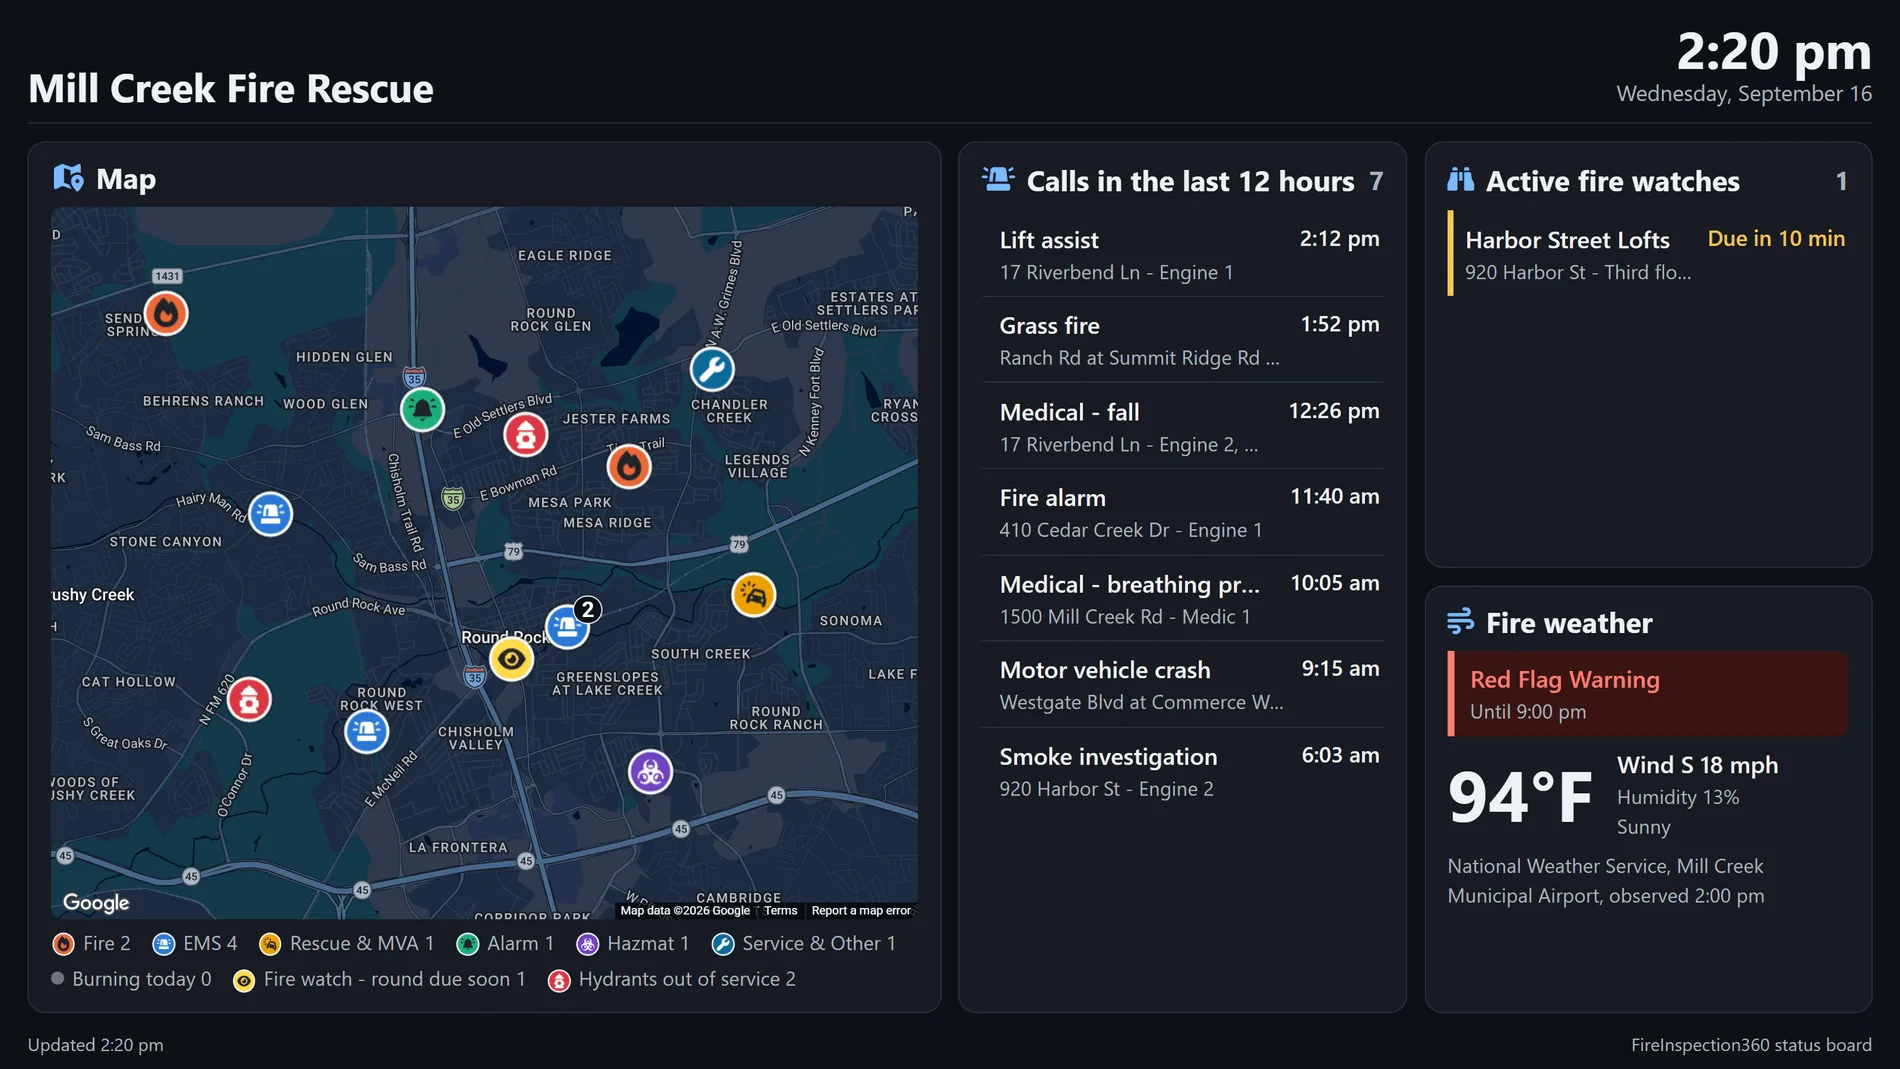The height and width of the screenshot is (1069, 1900).
Task: Click the binoculars icon for fire watches
Action: (1461, 180)
